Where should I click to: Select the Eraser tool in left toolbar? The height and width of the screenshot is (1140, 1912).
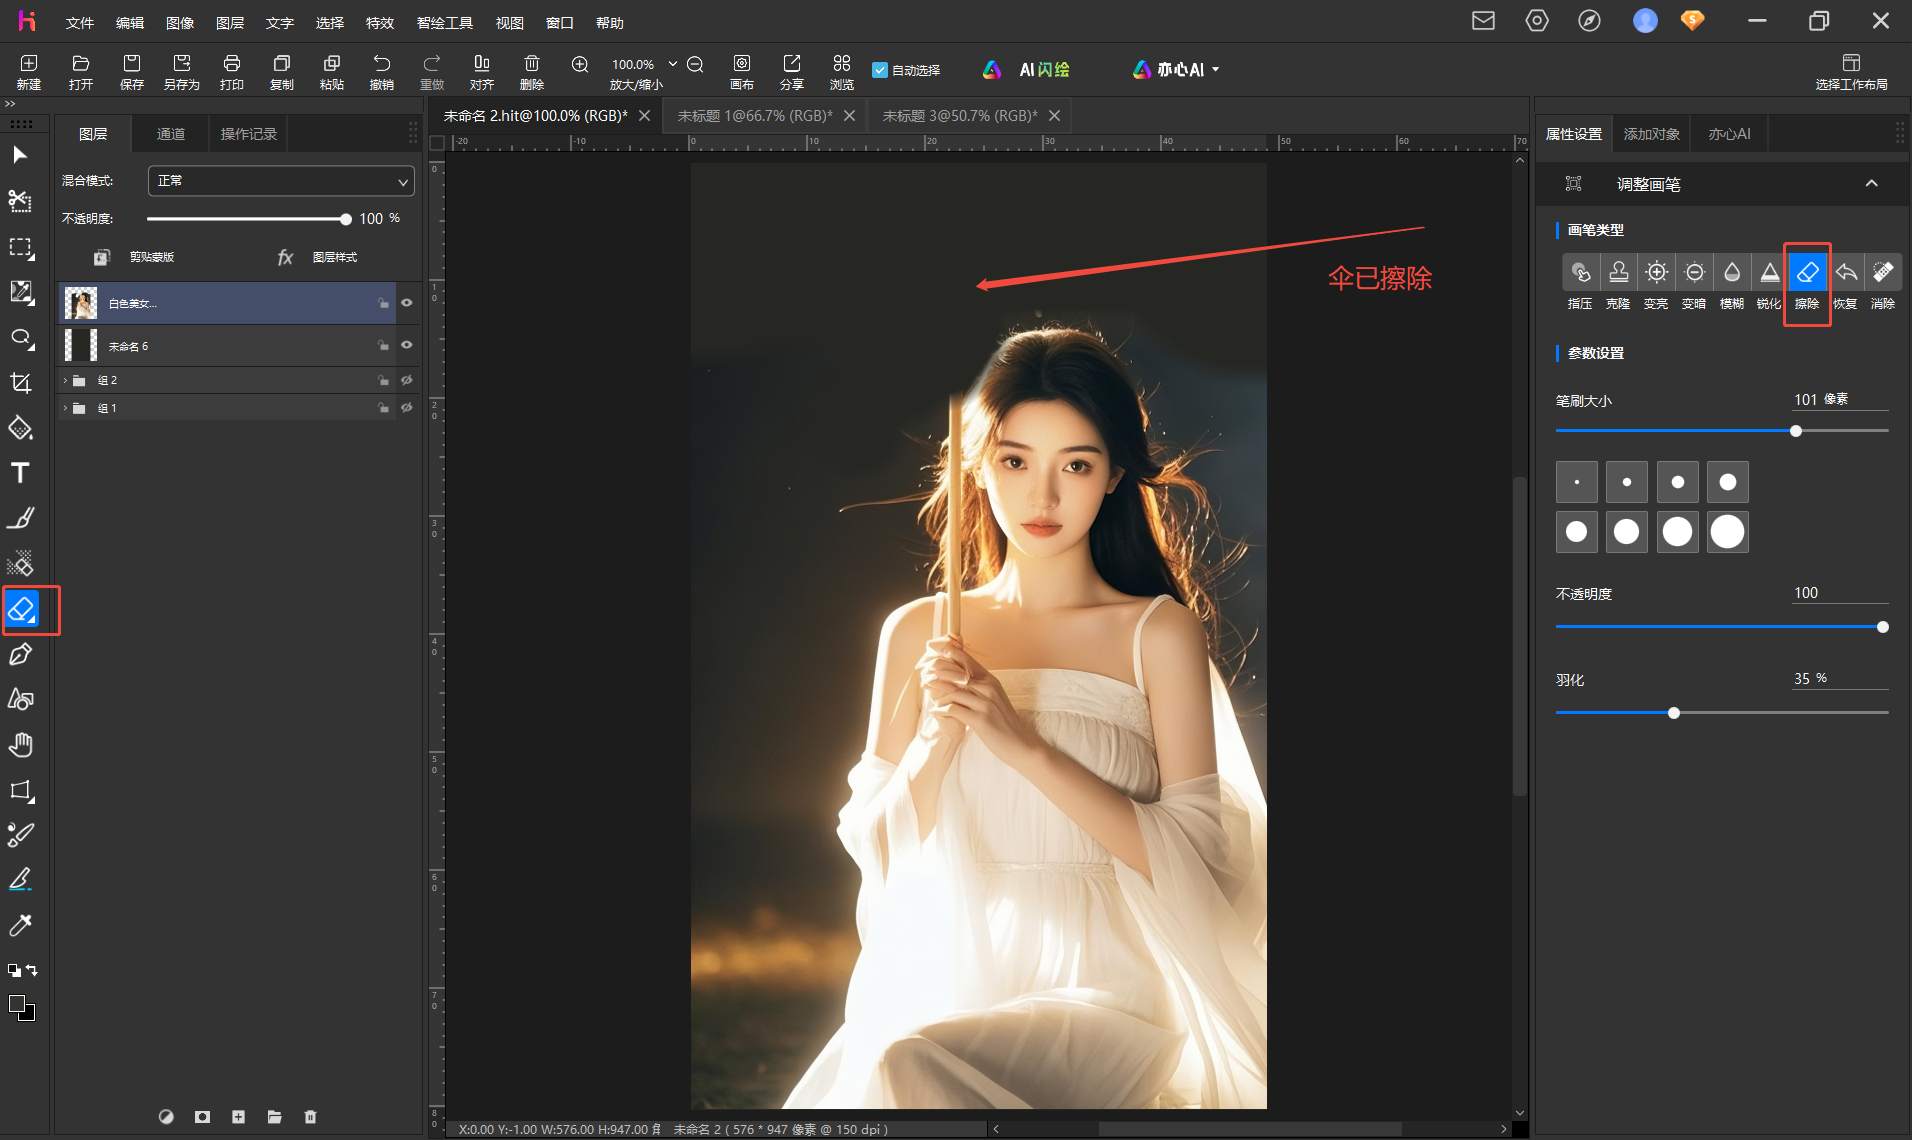22,609
